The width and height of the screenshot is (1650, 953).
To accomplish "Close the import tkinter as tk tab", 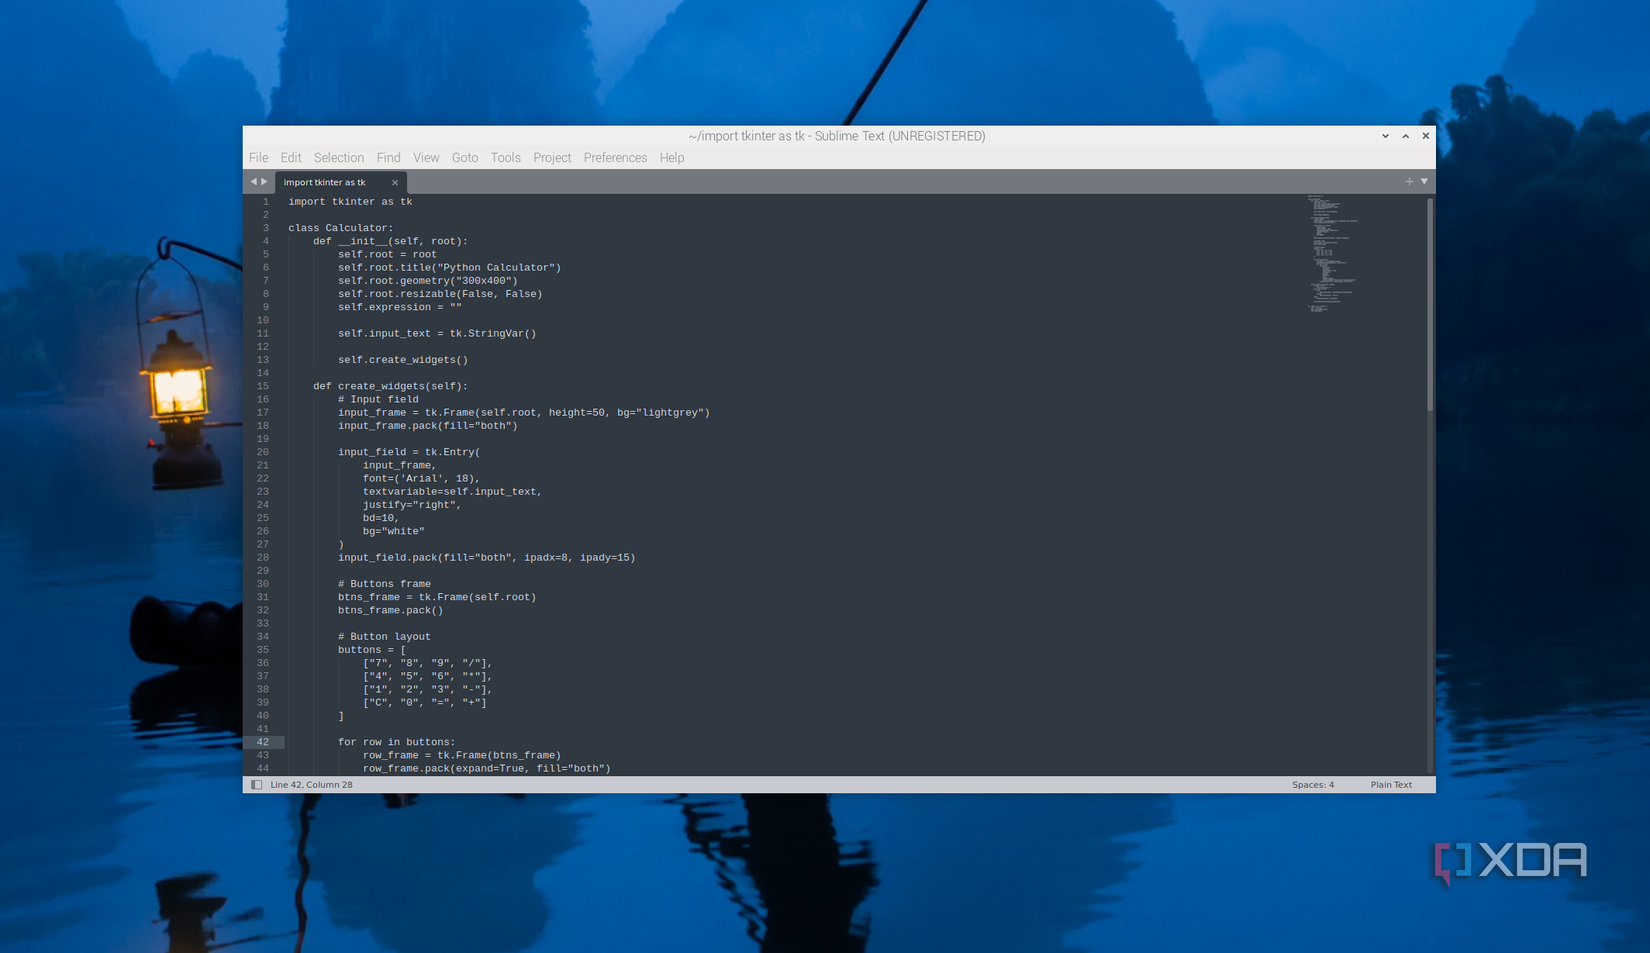I will pyautogui.click(x=394, y=182).
